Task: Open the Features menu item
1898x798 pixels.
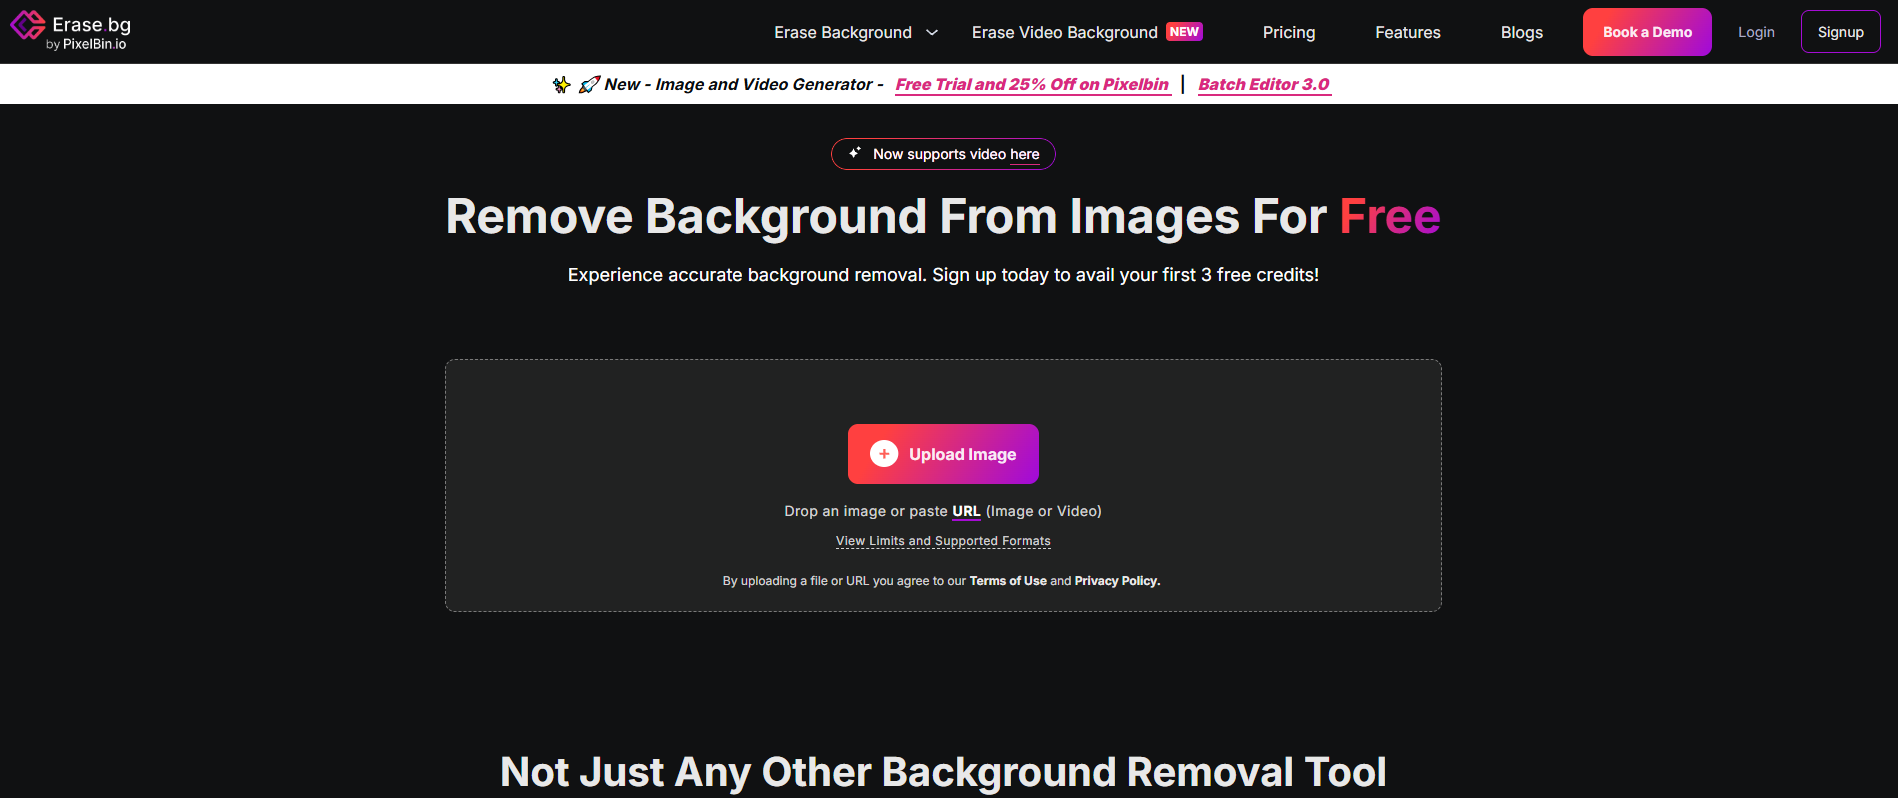Action: click(x=1408, y=33)
